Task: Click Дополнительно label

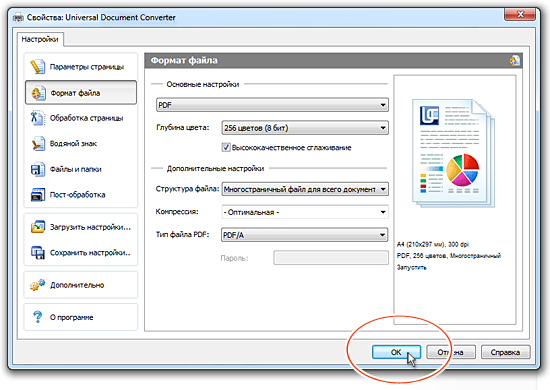Action: (x=77, y=285)
